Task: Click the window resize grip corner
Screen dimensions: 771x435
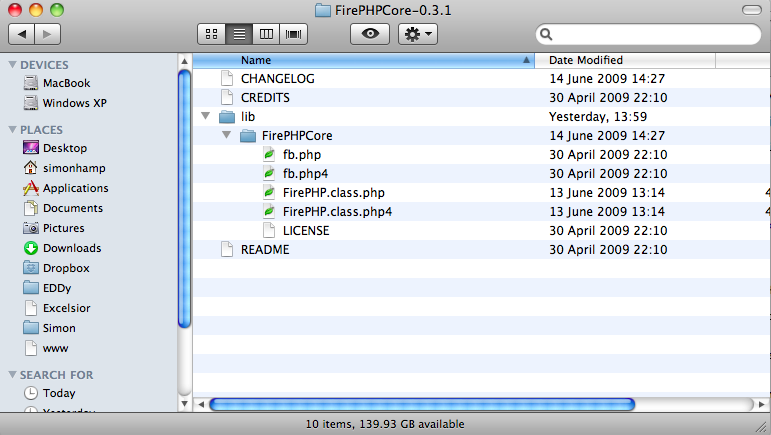Action: pyautogui.click(x=761, y=427)
